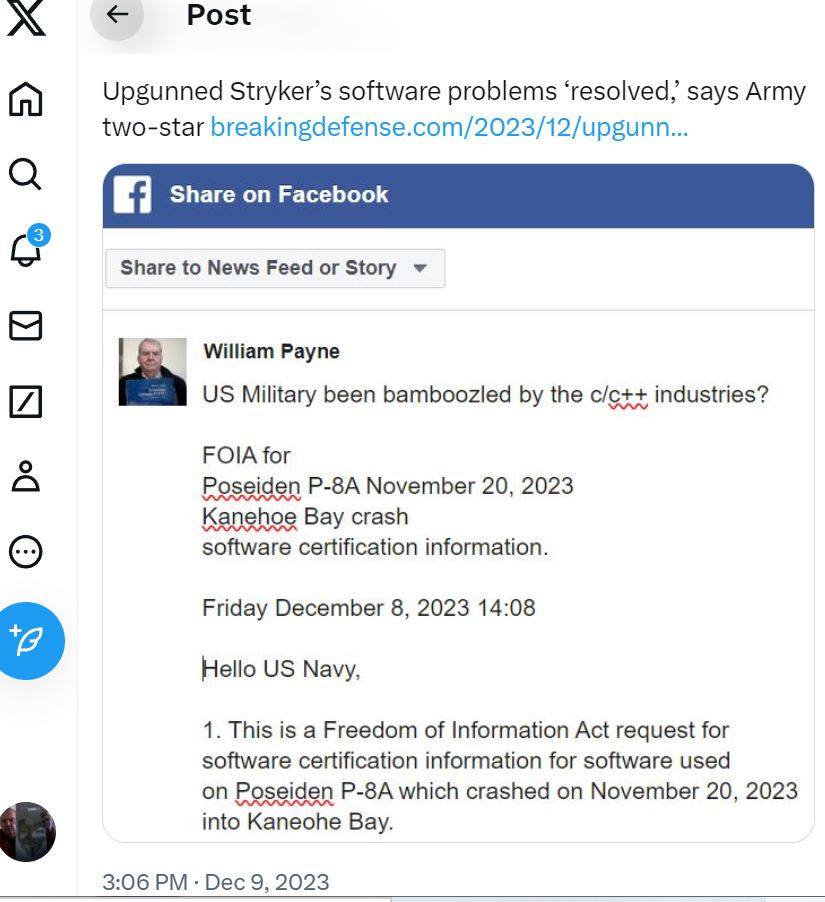The width and height of the screenshot is (825, 902).
Task: View notifications bell with 3 badge
Action: [27, 248]
